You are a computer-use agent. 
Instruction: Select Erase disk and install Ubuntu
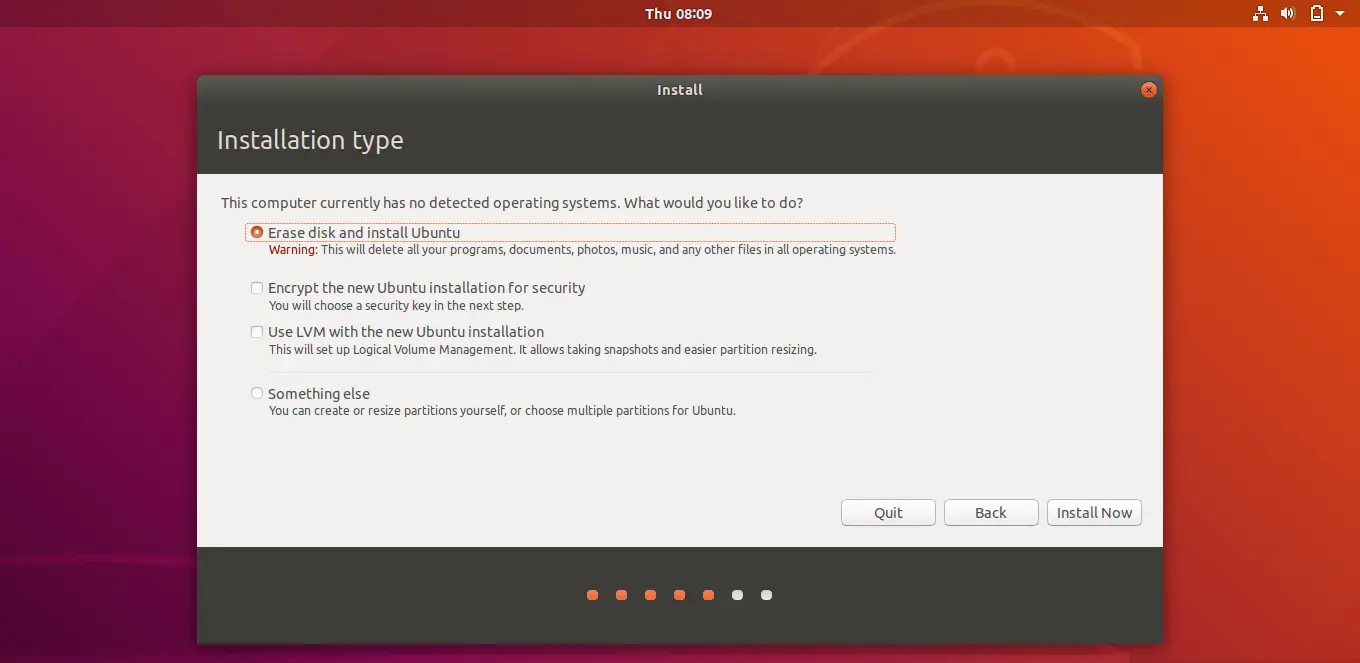[x=257, y=232]
